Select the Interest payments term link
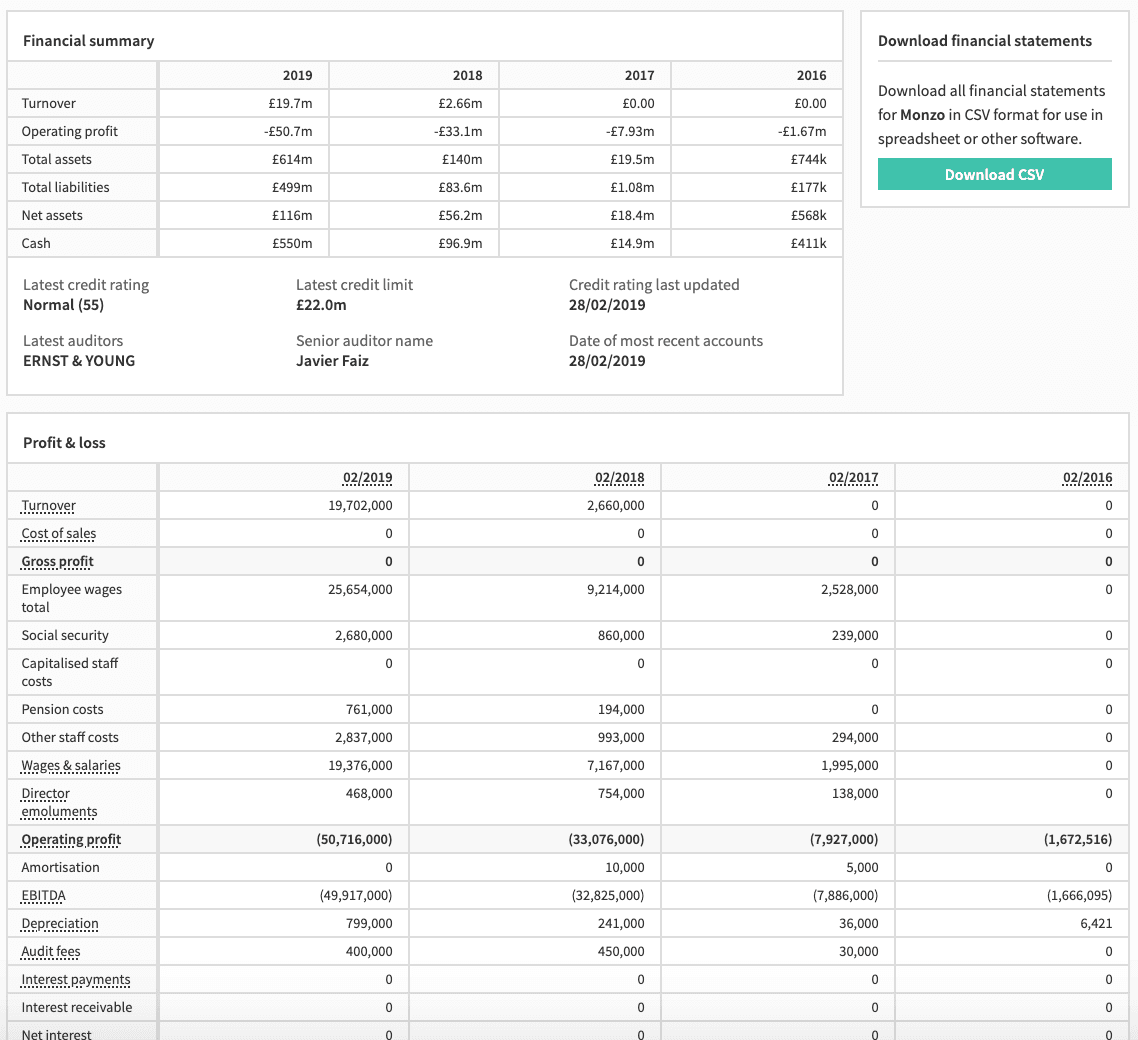1138x1040 pixels. point(76,980)
